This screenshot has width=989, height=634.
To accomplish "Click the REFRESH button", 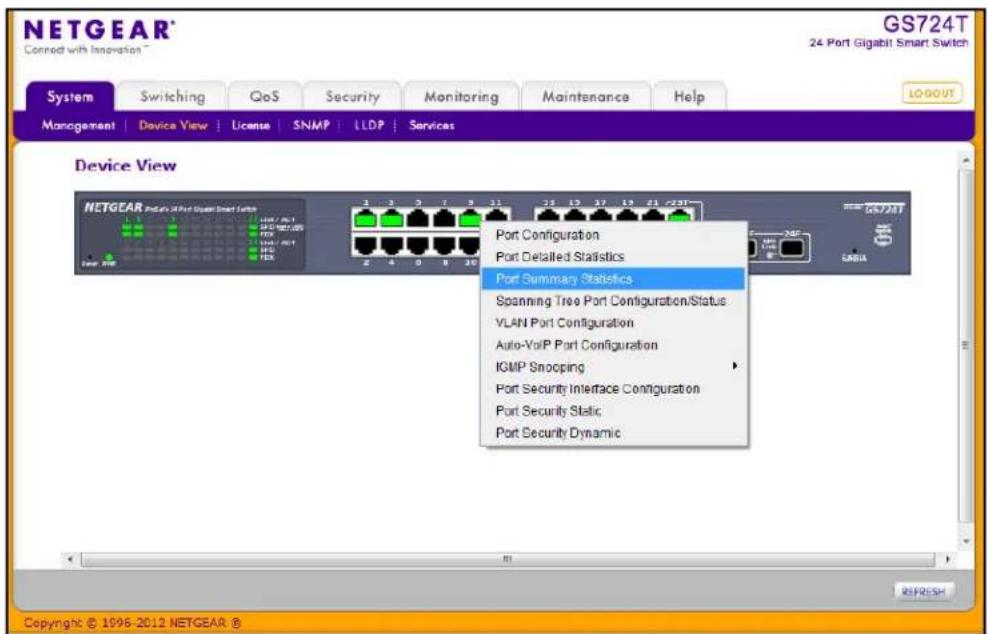I will (x=923, y=592).
